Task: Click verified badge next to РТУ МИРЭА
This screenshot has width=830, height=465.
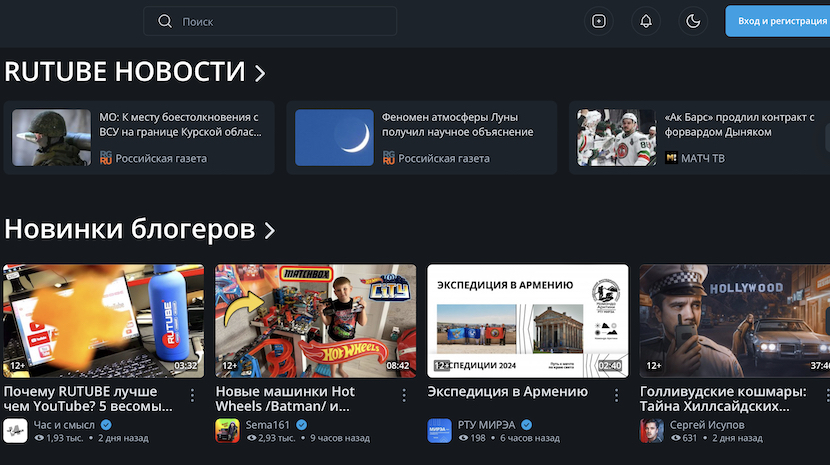Action: point(527,425)
